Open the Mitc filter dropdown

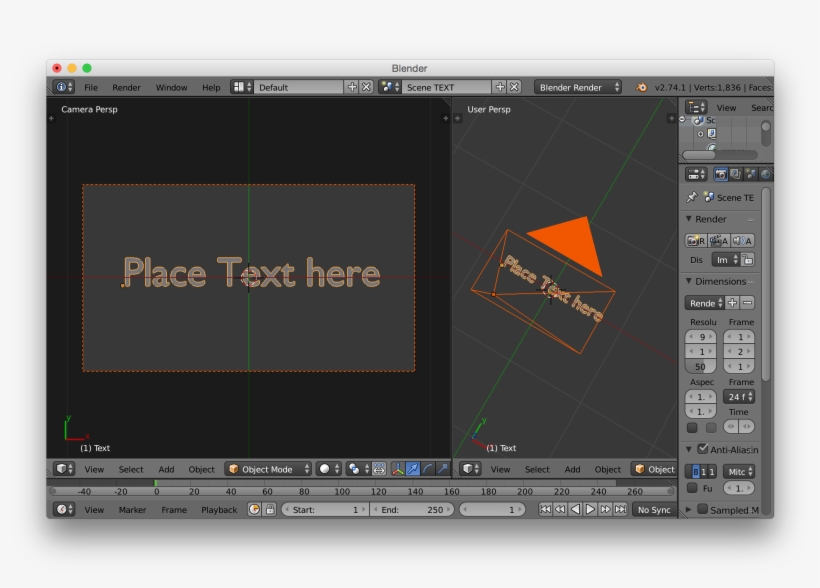pos(739,472)
